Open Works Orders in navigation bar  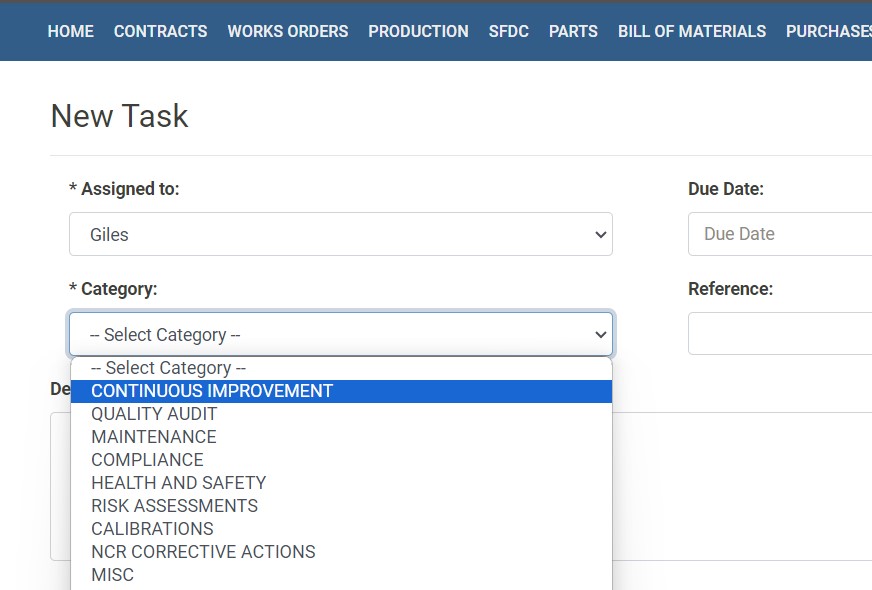(x=287, y=31)
